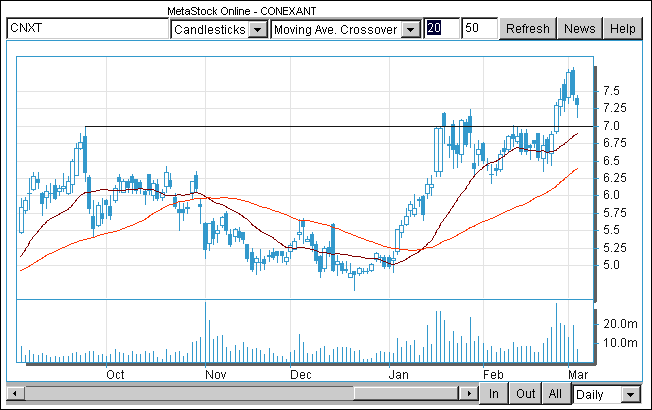Click the second moving average period field (50)
Image resolution: width=652 pixels, height=410 pixels.
[479, 28]
